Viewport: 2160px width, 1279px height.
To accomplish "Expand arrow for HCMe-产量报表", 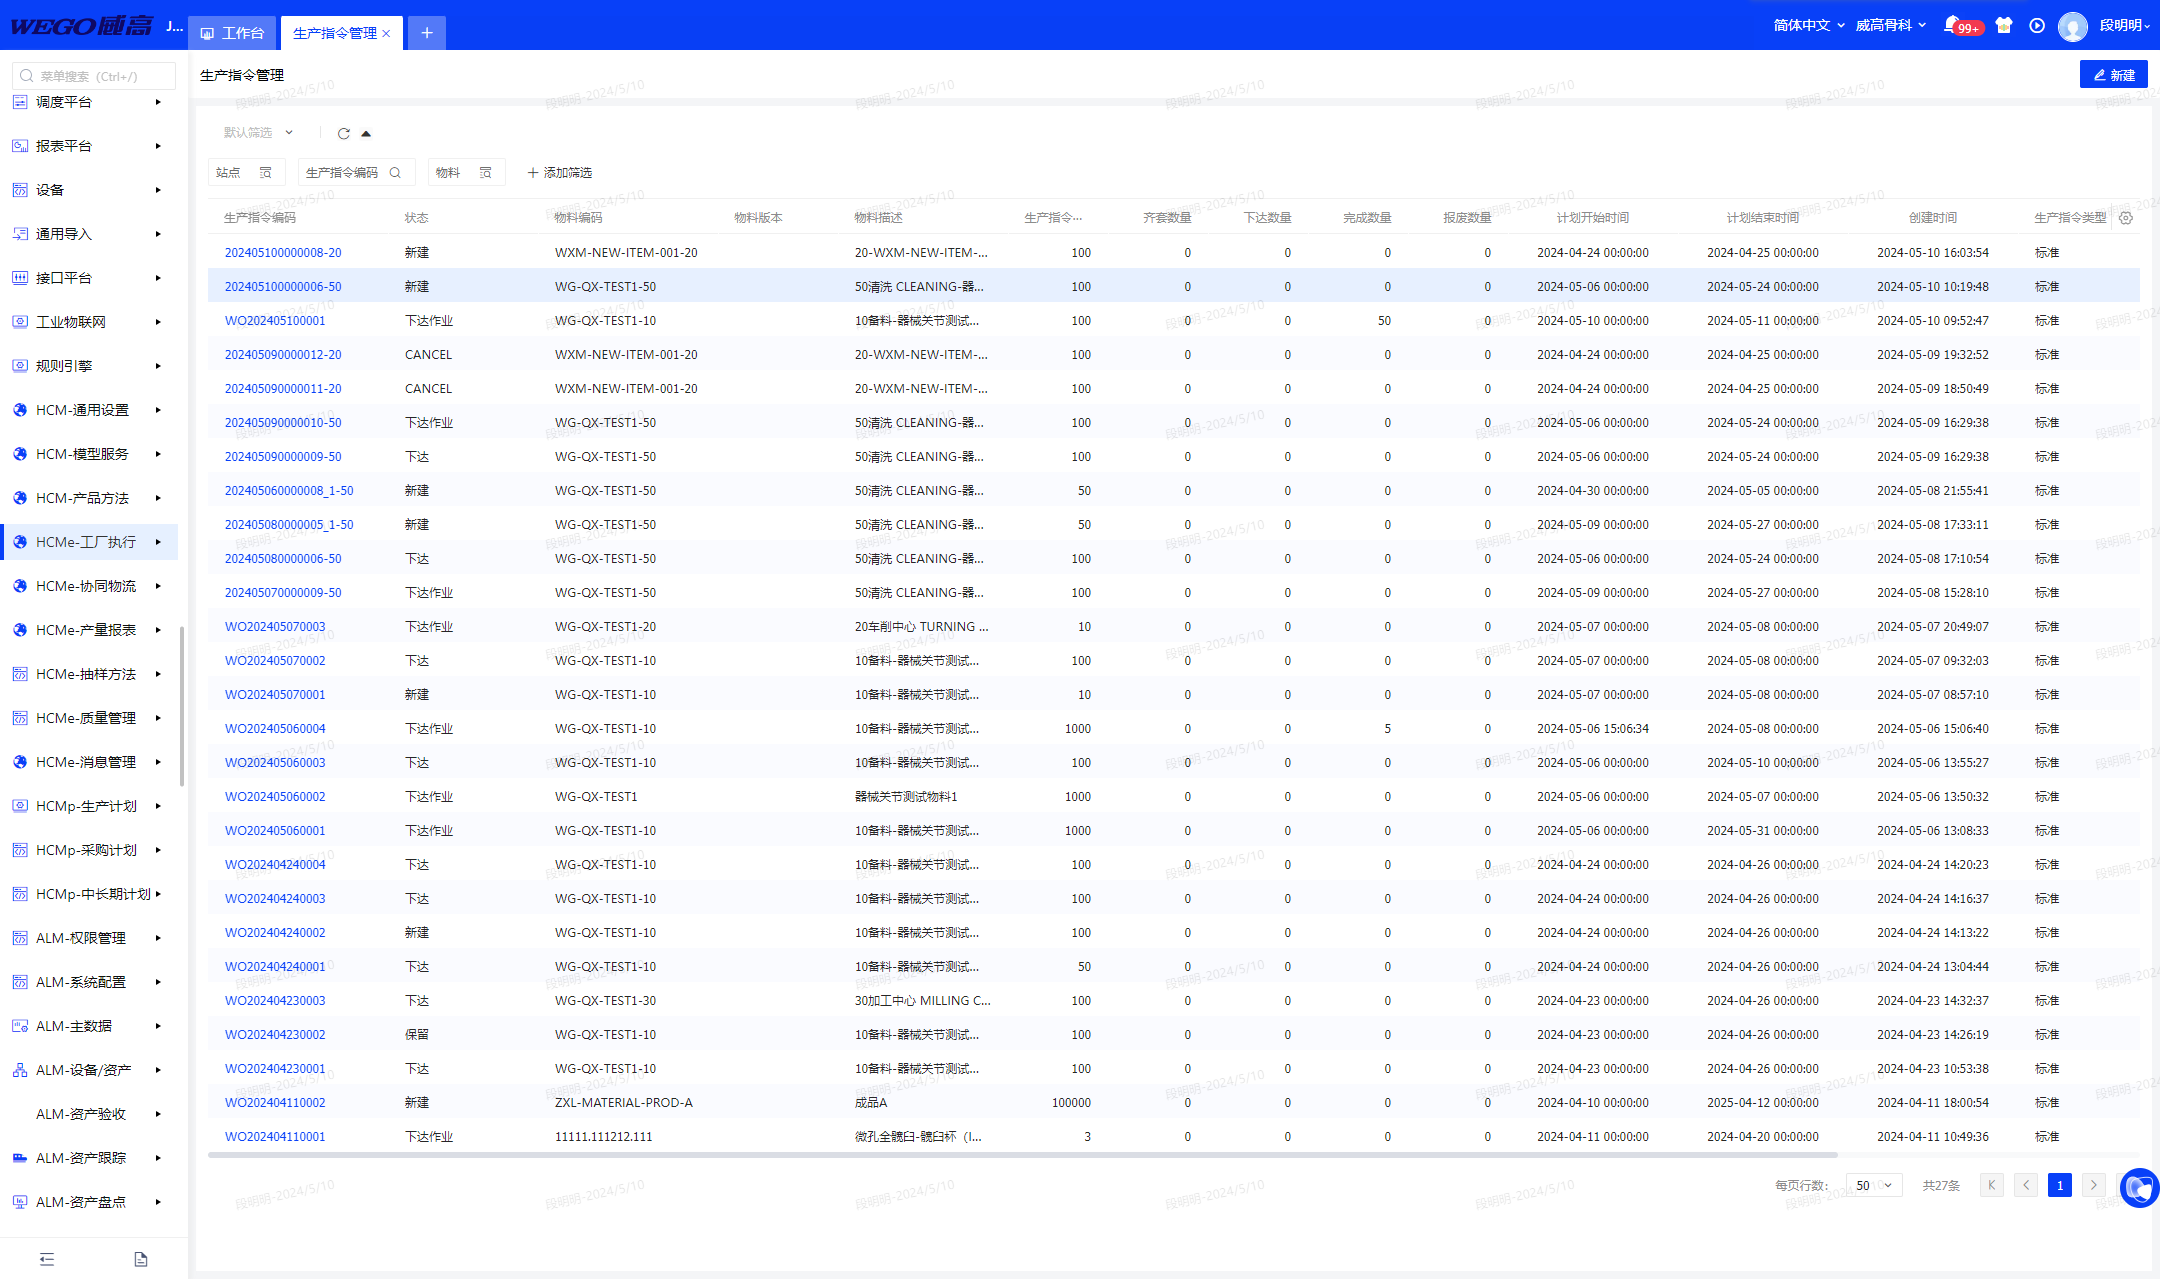I will point(158,630).
